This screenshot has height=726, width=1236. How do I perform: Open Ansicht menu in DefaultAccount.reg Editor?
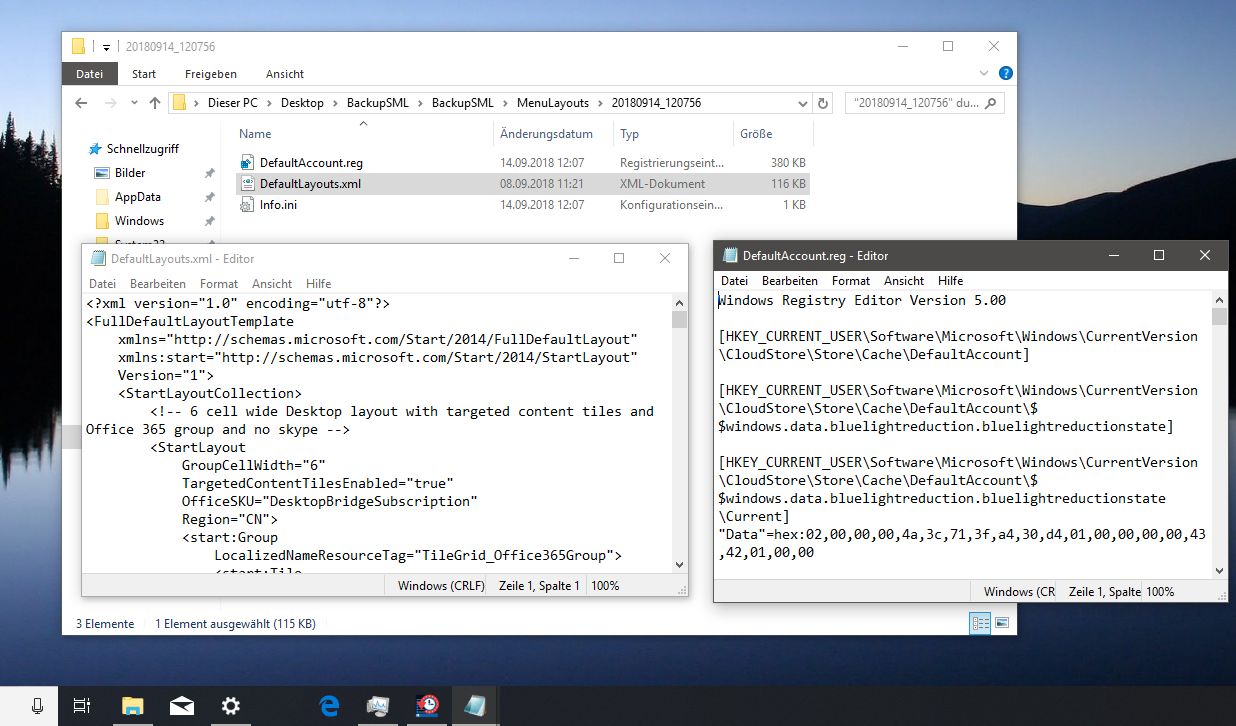904,281
